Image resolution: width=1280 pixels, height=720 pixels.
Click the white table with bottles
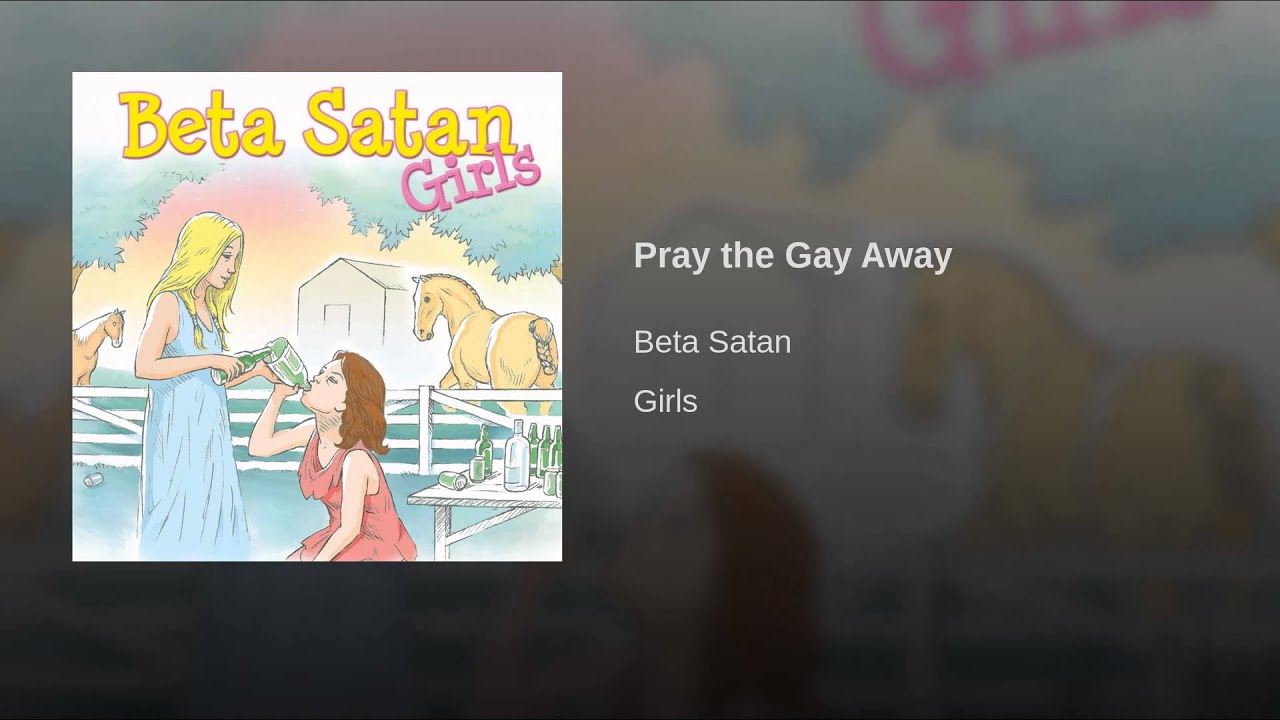tap(486, 510)
